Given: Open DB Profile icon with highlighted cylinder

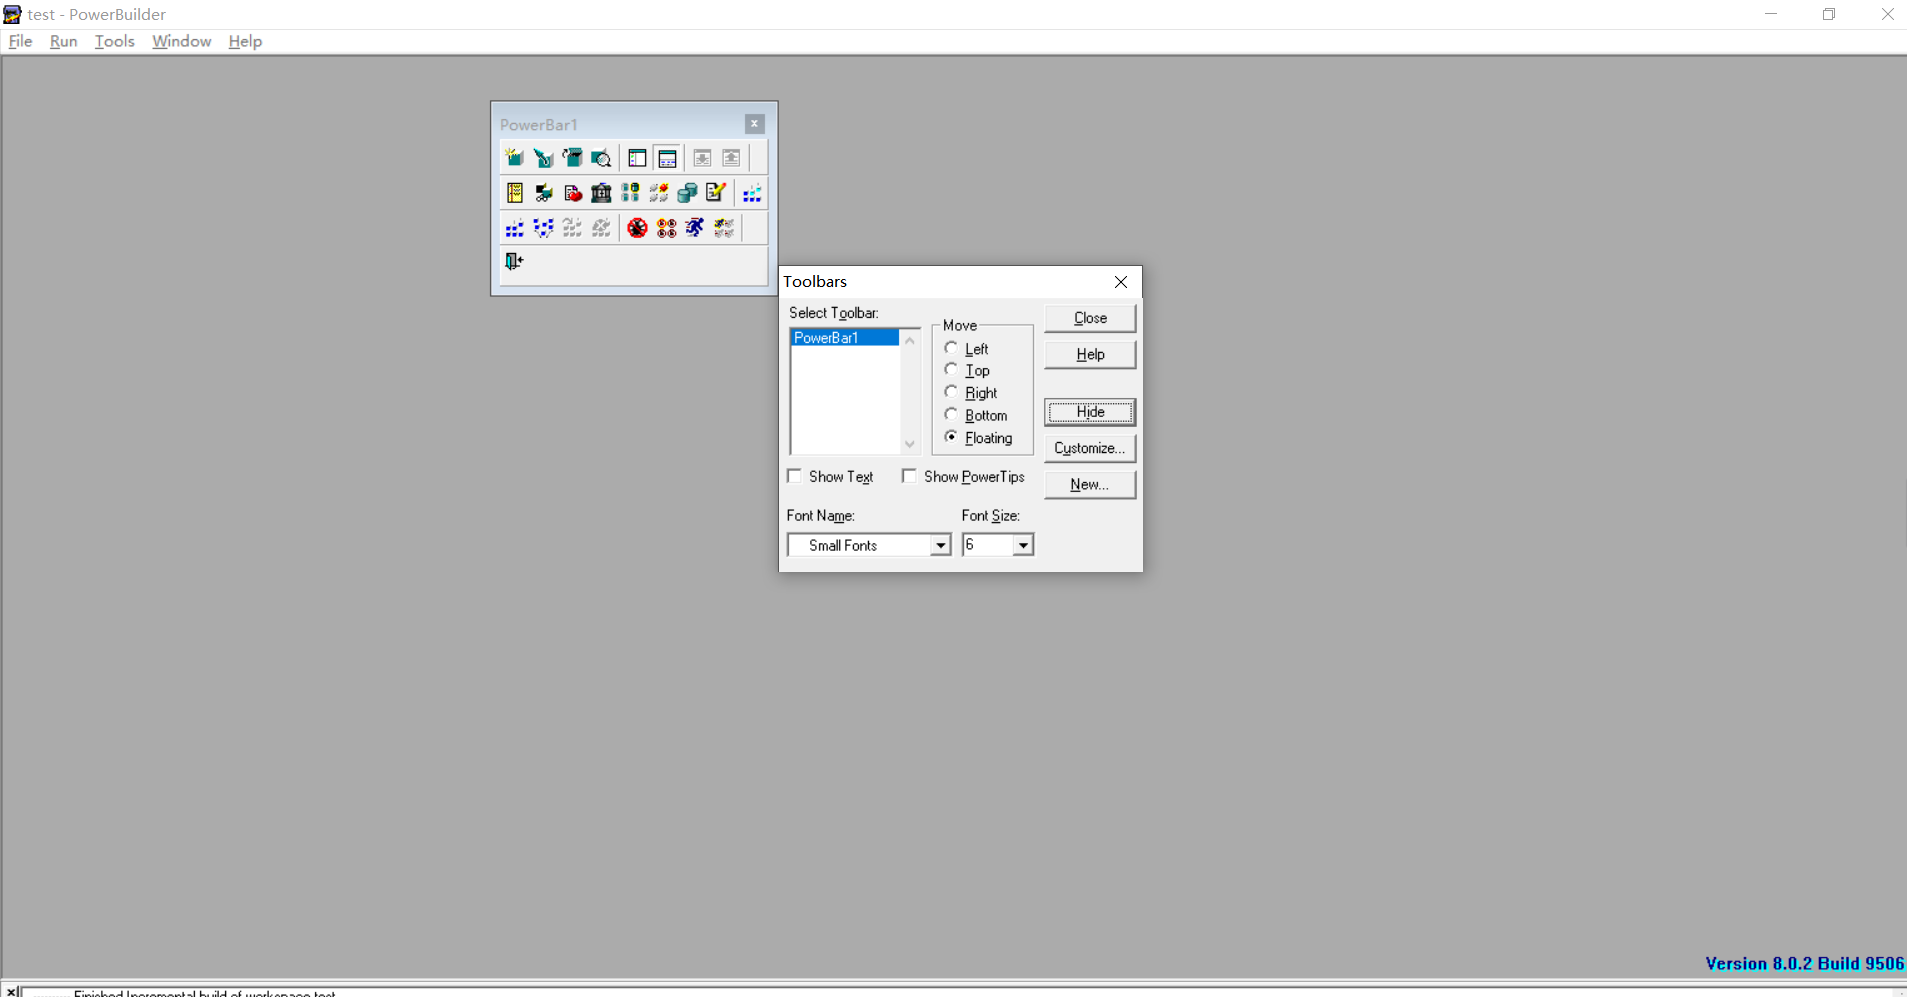Looking at the screenshot, I should point(630,193).
